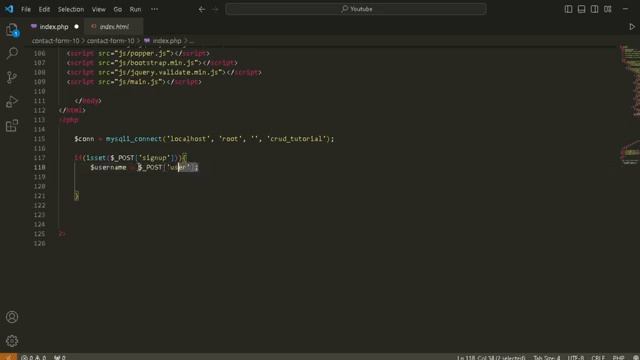The height and width of the screenshot is (360, 640).
Task: Open the File menu
Action: click(26, 9)
